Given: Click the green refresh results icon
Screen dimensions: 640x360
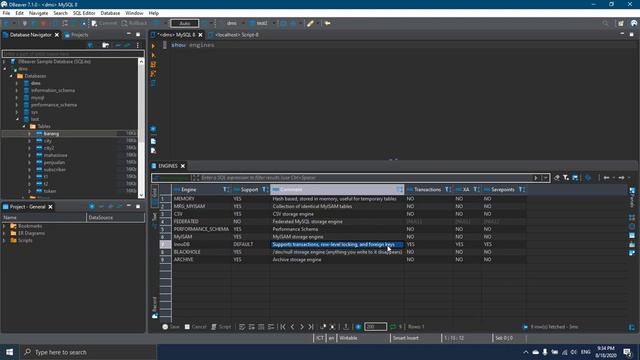Looking at the screenshot, I should pos(393,327).
